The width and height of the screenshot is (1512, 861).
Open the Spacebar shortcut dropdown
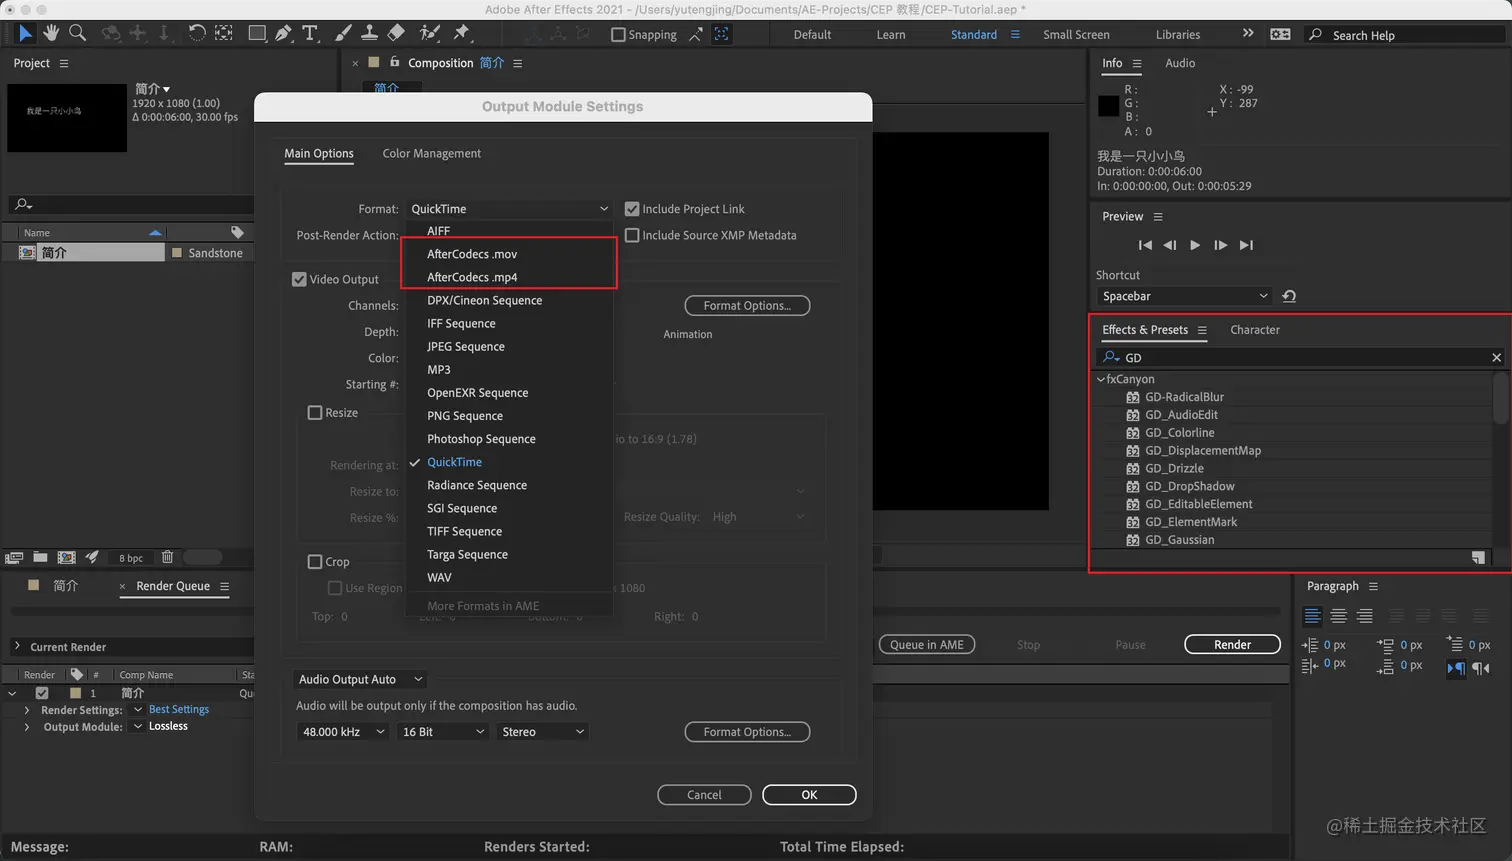[x=1184, y=296]
